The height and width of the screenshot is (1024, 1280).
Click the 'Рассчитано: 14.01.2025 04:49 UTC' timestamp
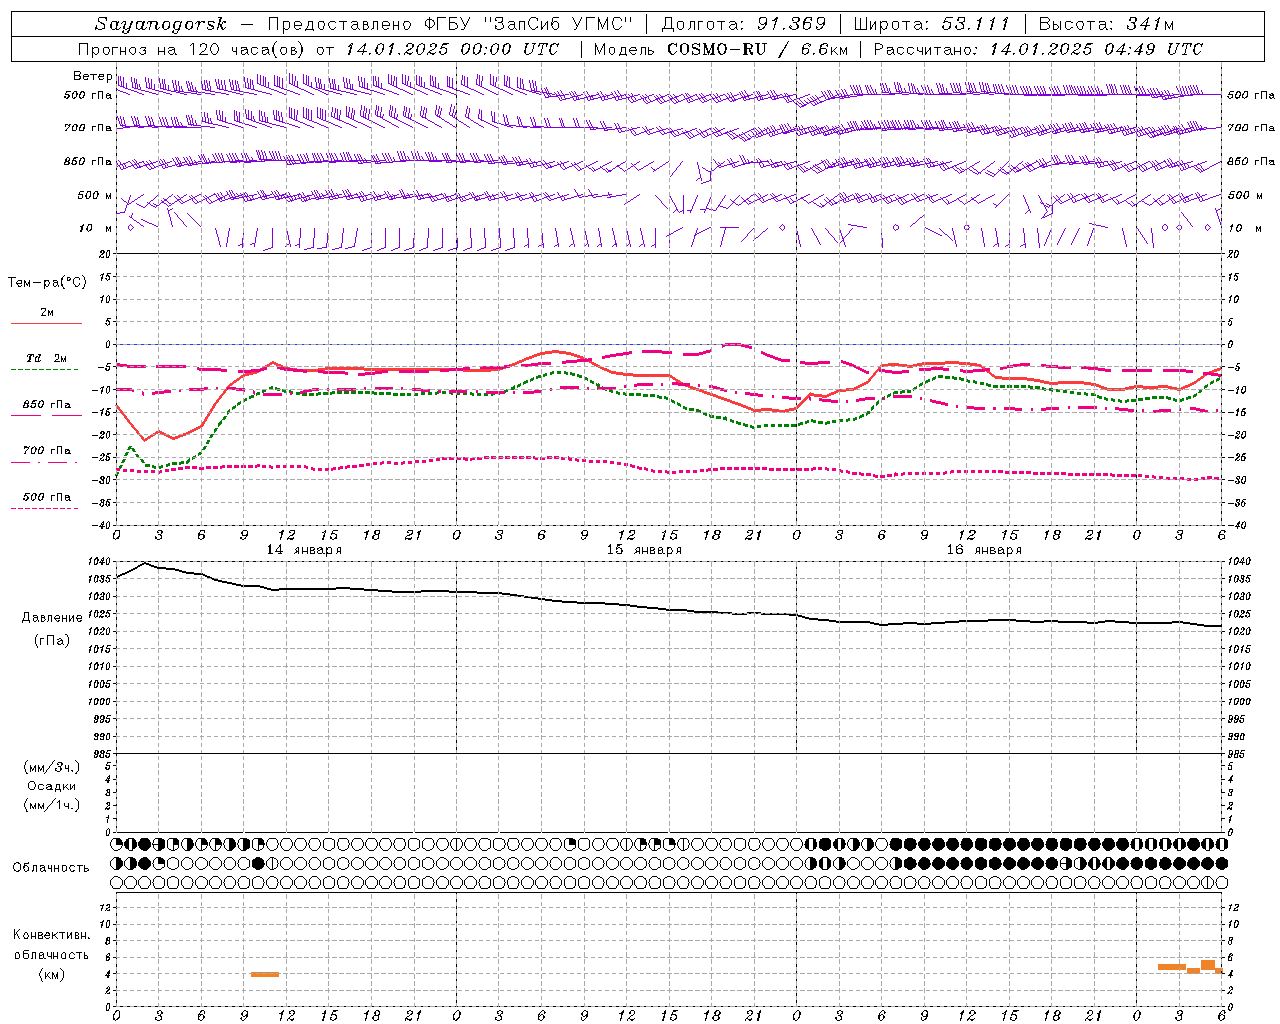click(x=1038, y=49)
